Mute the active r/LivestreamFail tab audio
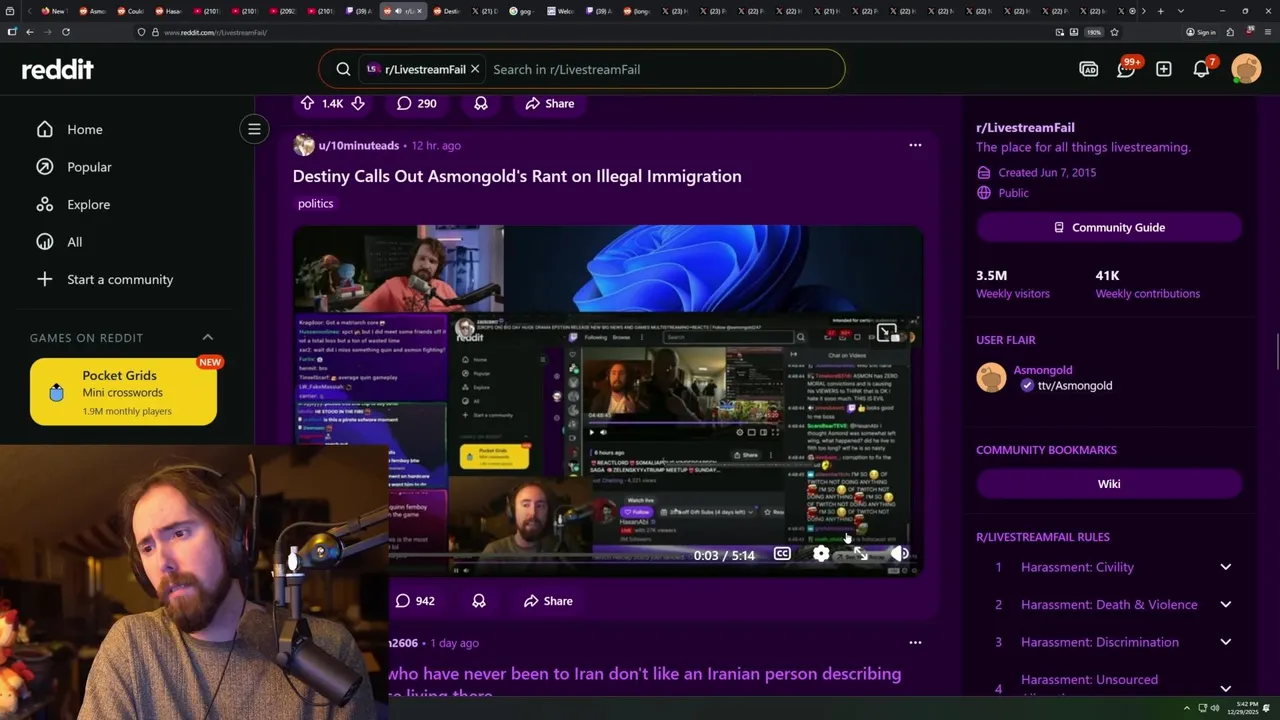 click(398, 11)
